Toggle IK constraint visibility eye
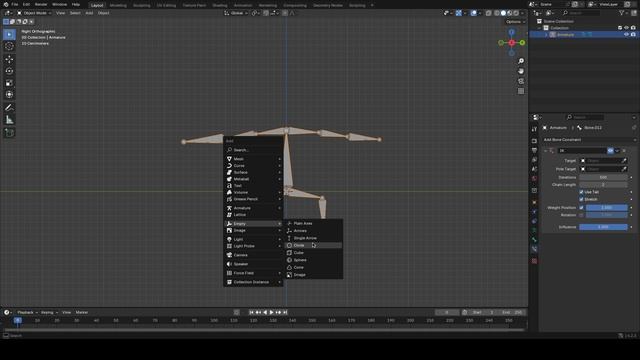The image size is (640, 360). [610, 151]
